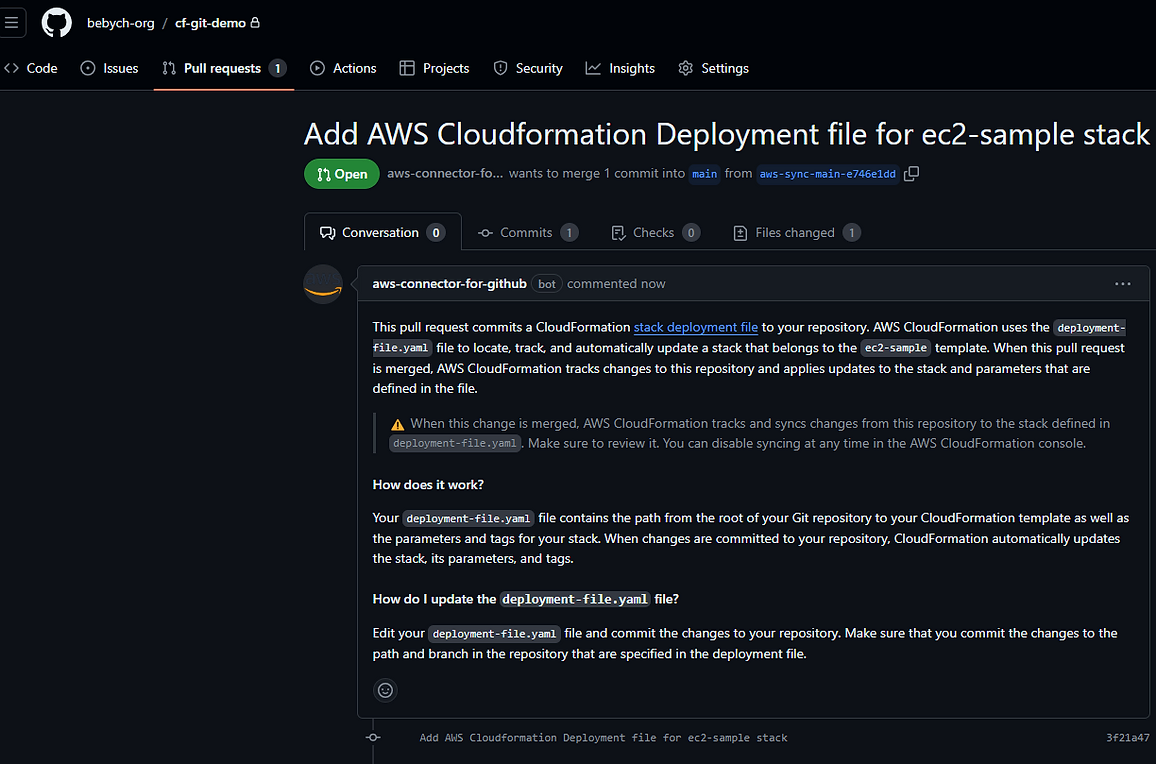Click the AWS bot avatar
The height and width of the screenshot is (764, 1156).
(x=323, y=284)
